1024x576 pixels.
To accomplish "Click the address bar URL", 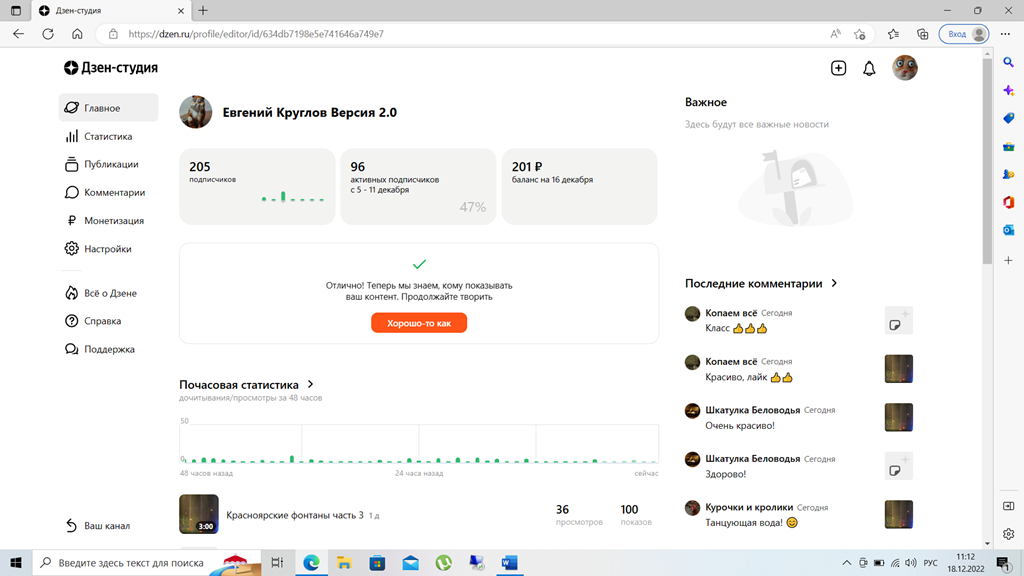I will (255, 34).
